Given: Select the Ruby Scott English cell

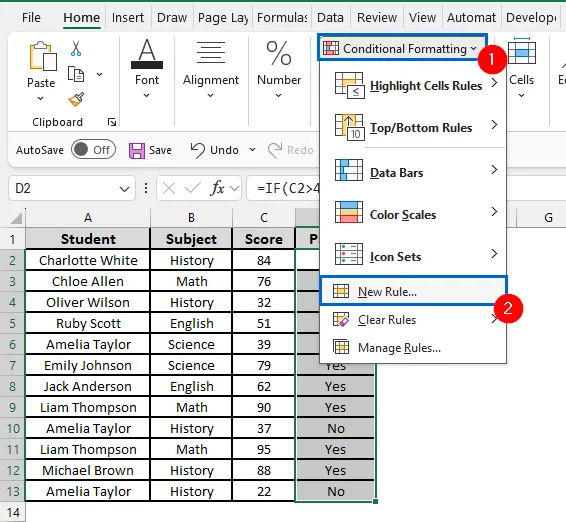Looking at the screenshot, I should 191,323.
